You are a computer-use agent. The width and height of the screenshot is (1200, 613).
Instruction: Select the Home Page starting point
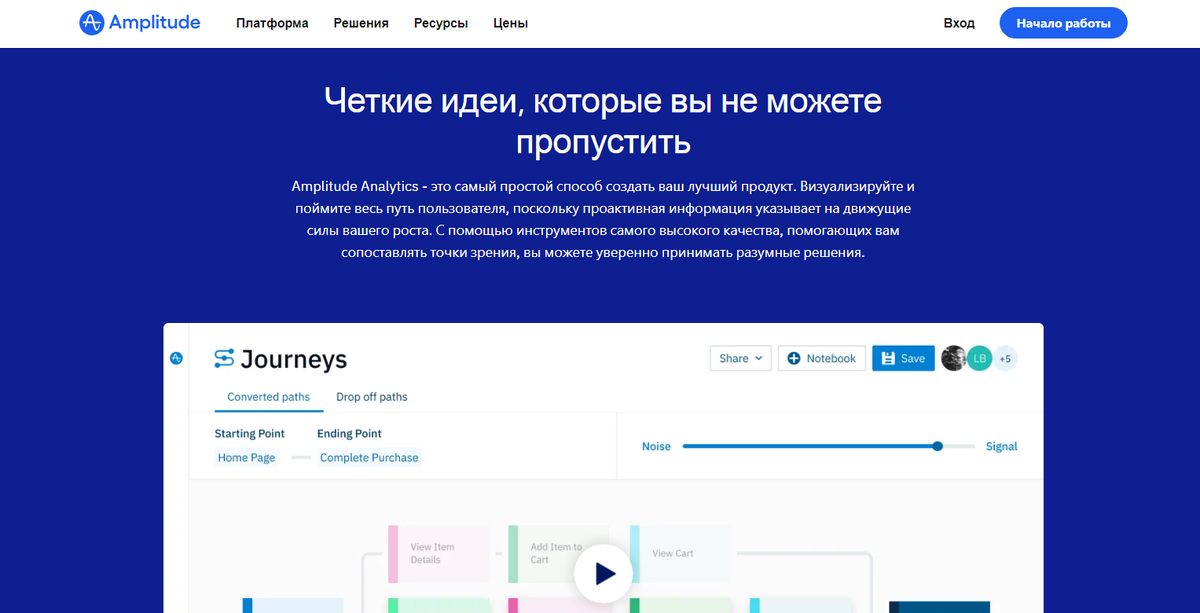coord(247,458)
